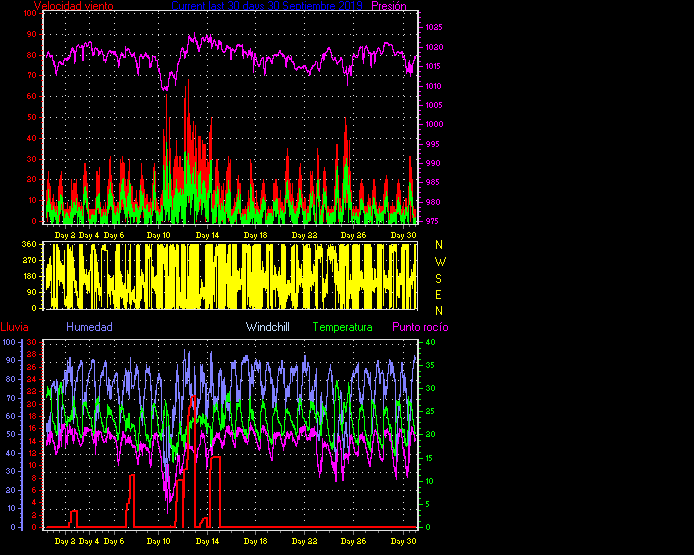Screen dimensions: 694x555
Task: Click the 270 wind direction axis value
Action: pyautogui.click(x=29, y=260)
